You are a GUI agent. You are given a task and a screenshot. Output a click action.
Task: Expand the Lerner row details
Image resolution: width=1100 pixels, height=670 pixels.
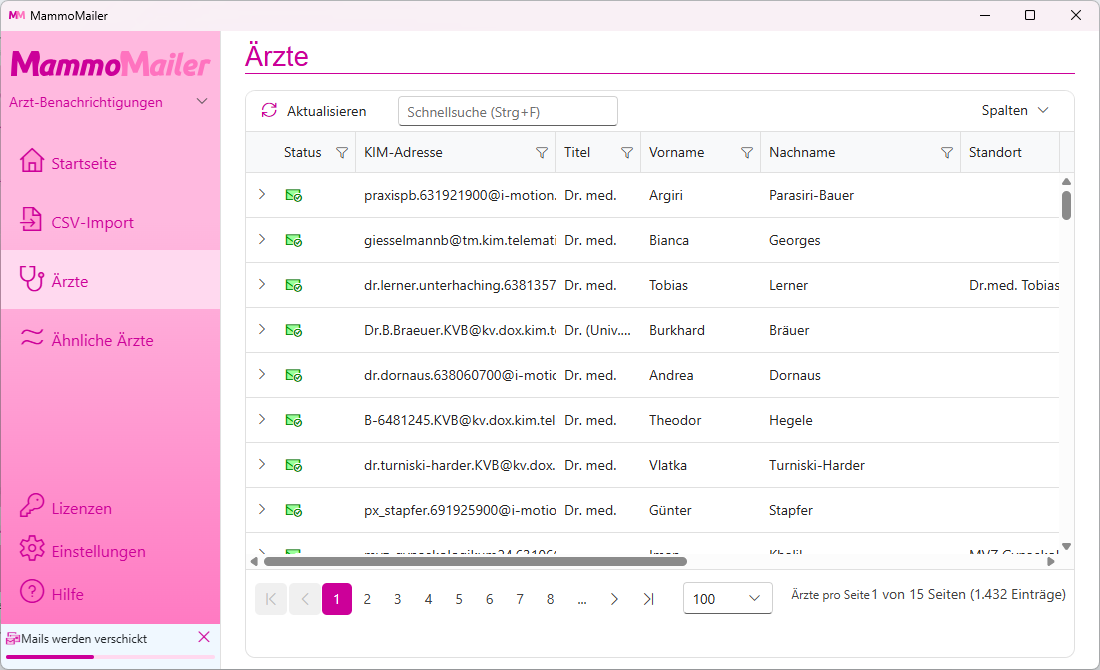(x=262, y=284)
